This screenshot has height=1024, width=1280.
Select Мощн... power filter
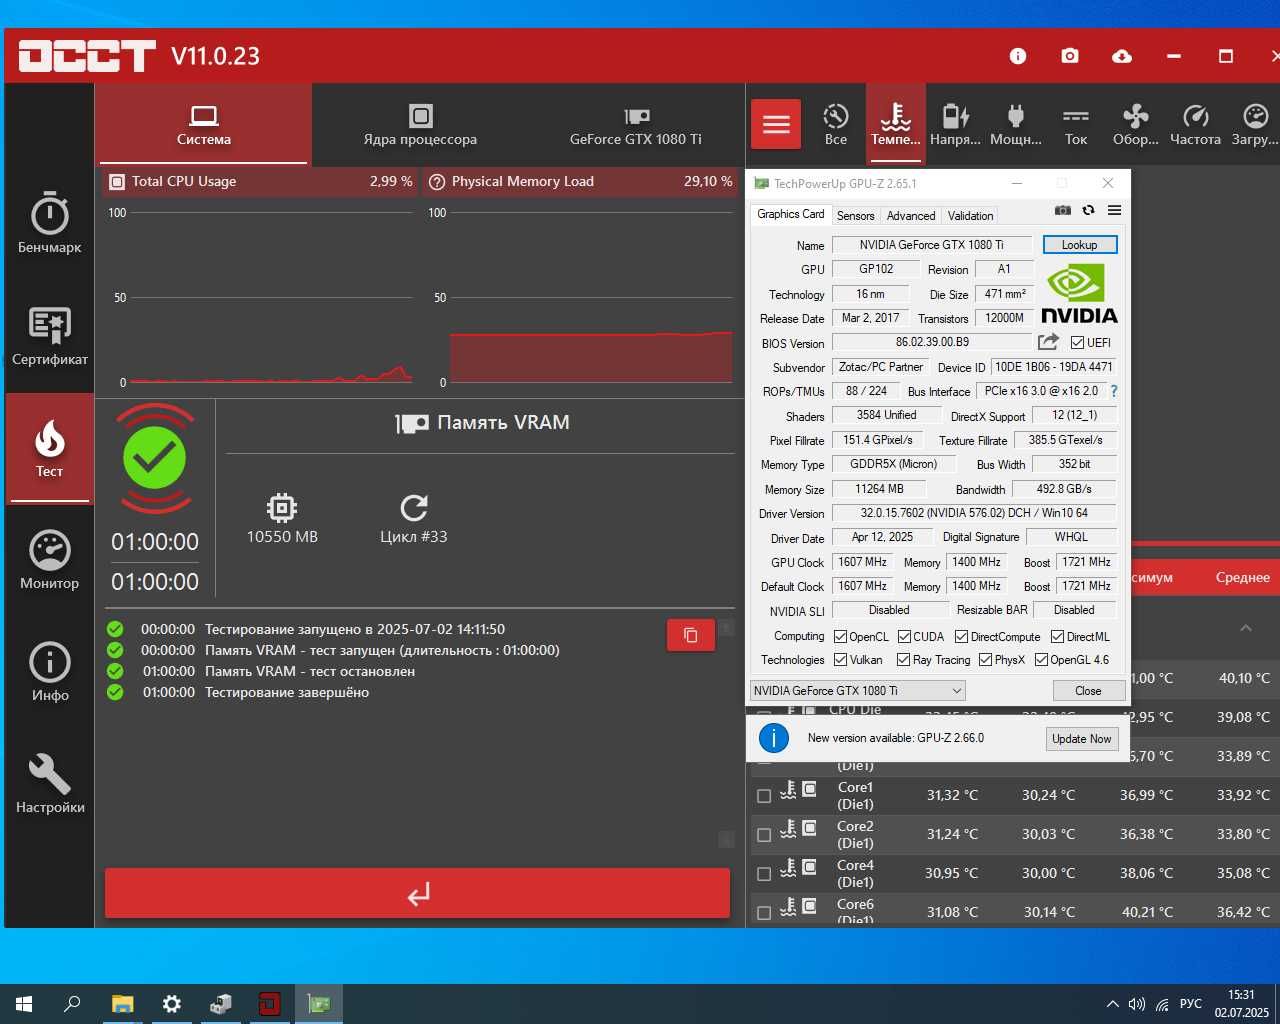[x=1016, y=124]
